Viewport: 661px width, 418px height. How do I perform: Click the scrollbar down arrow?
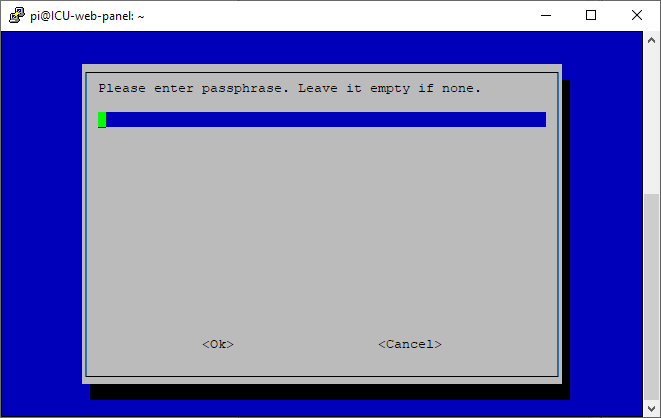click(x=651, y=408)
